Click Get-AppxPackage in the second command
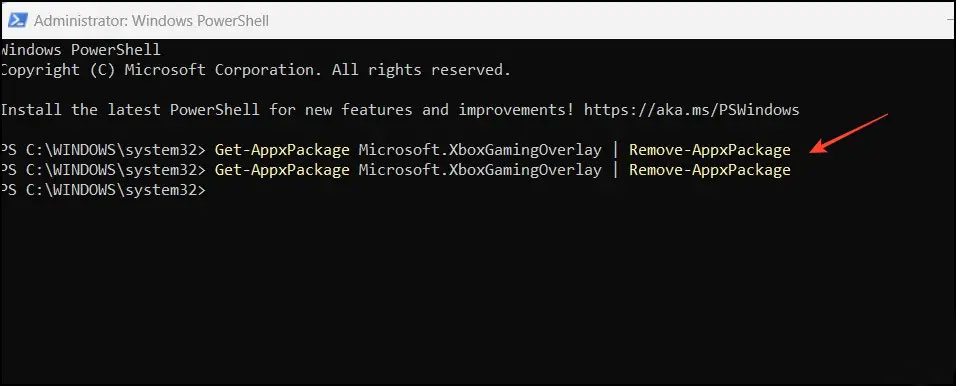Image resolution: width=956 pixels, height=386 pixels. point(282,170)
